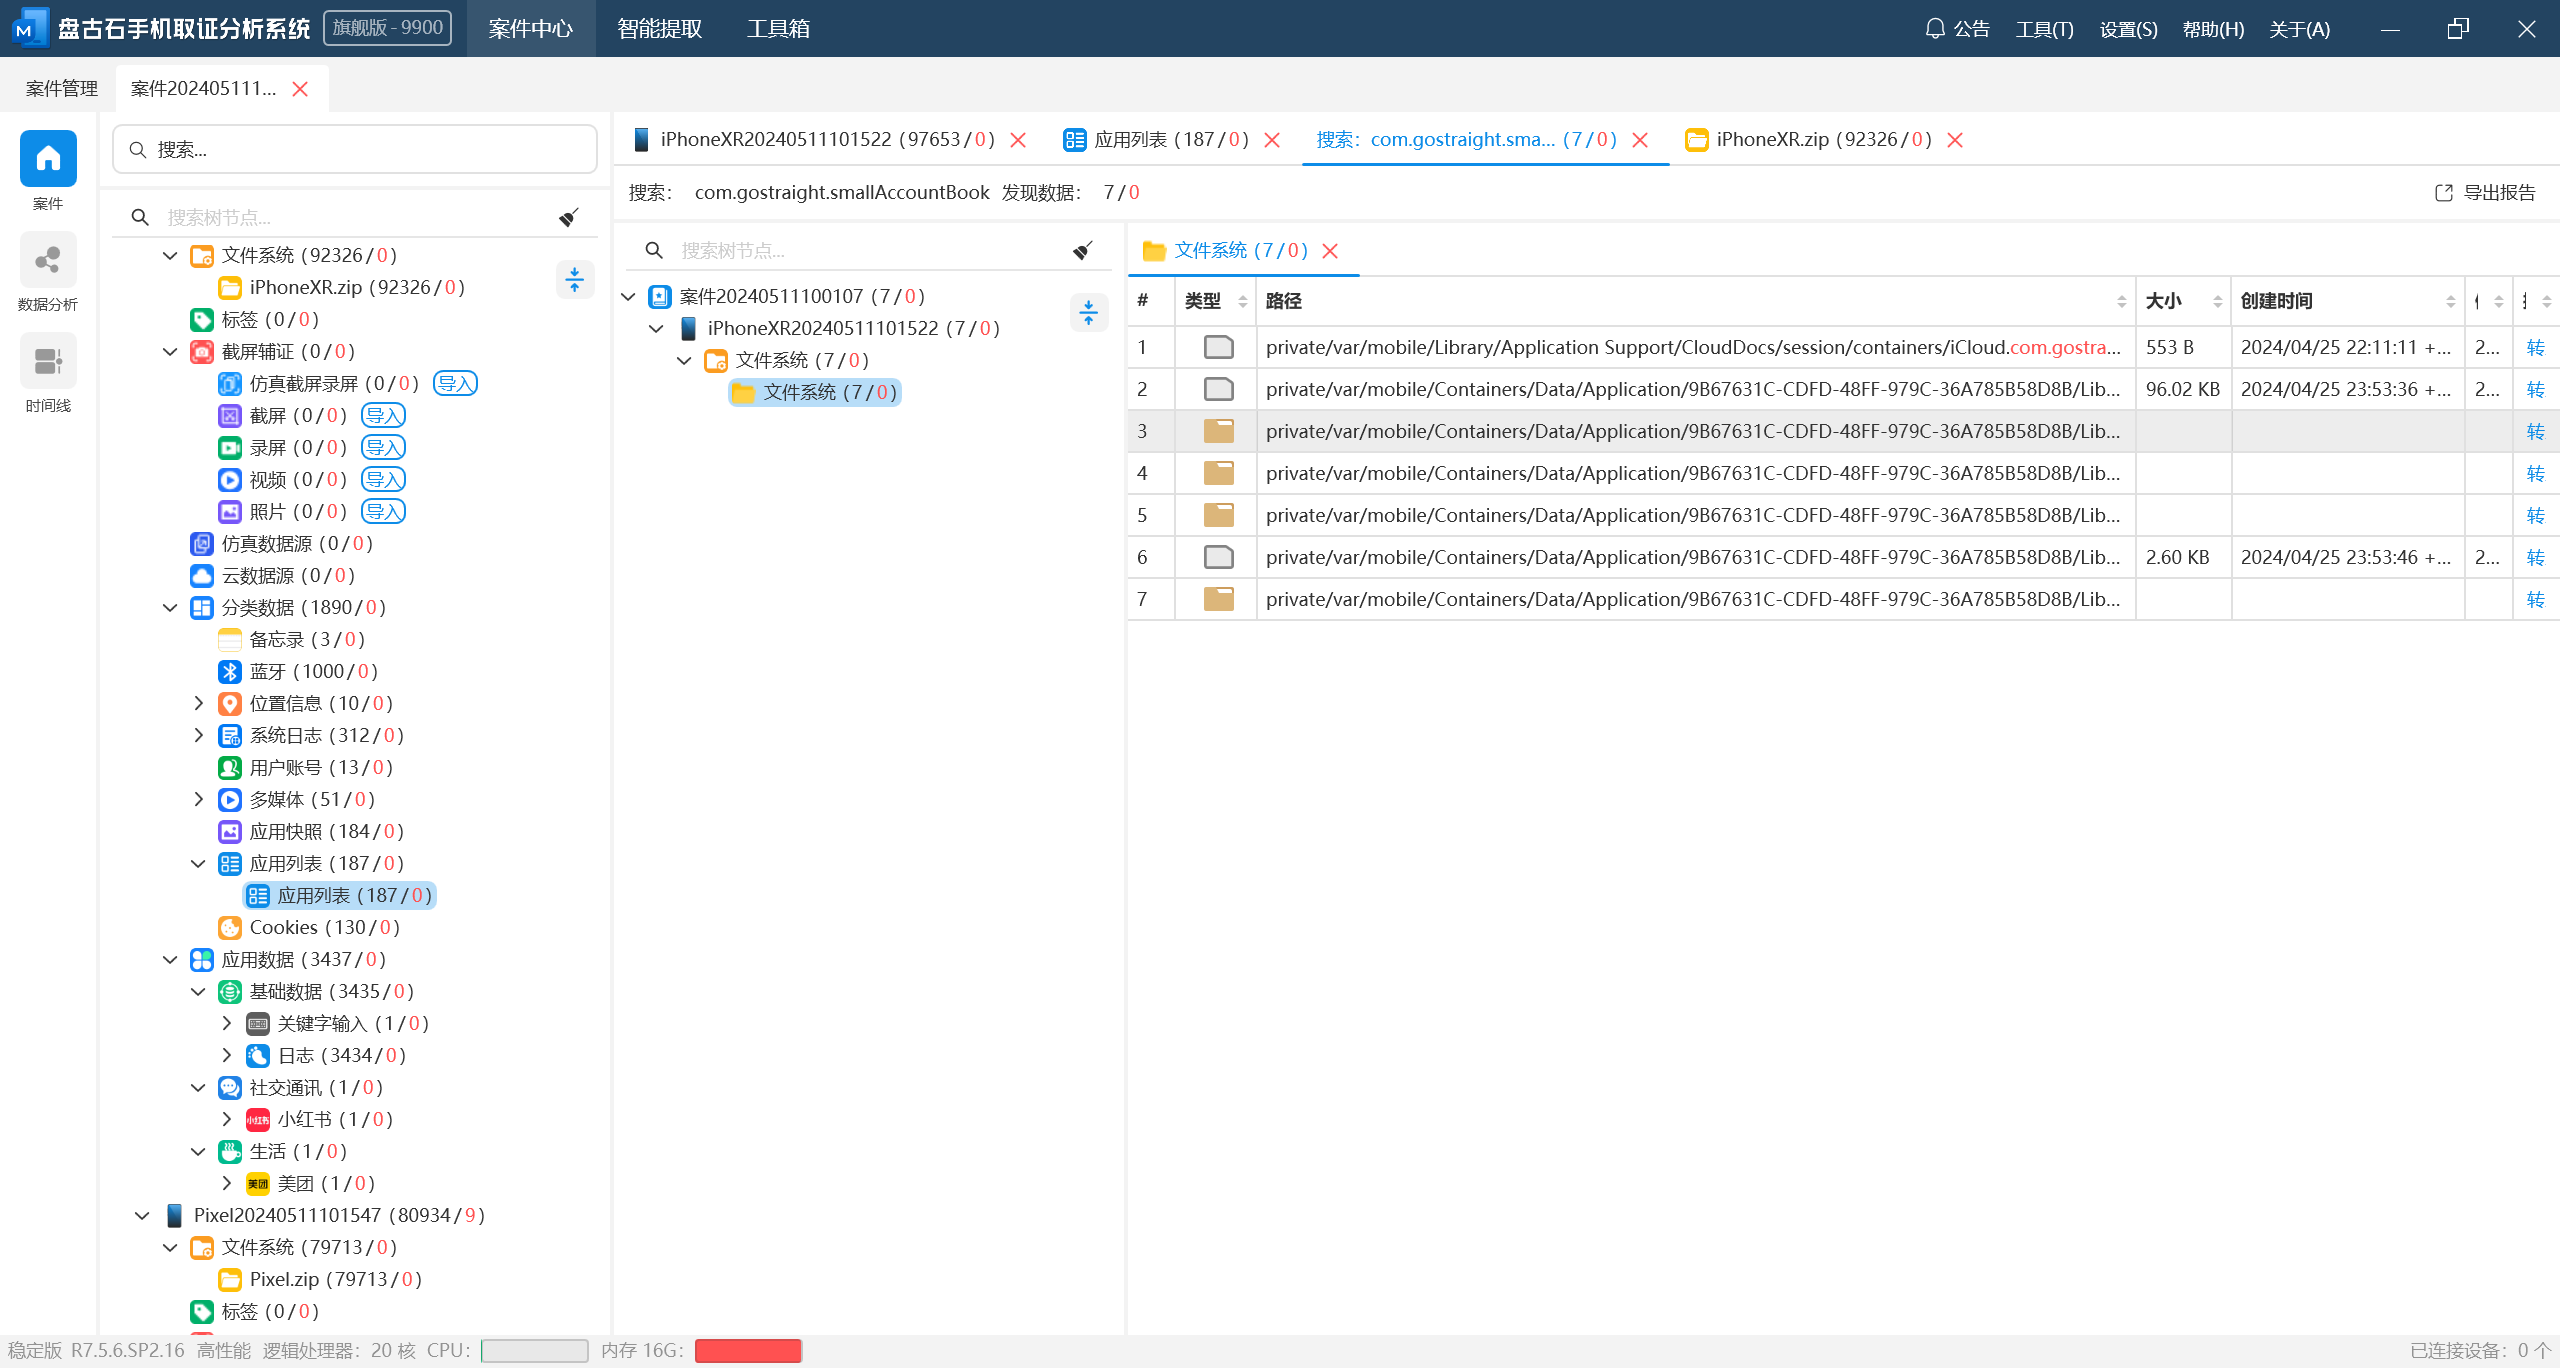Open the 时间线 sidebar icon
The height and width of the screenshot is (1368, 2560).
[x=48, y=362]
